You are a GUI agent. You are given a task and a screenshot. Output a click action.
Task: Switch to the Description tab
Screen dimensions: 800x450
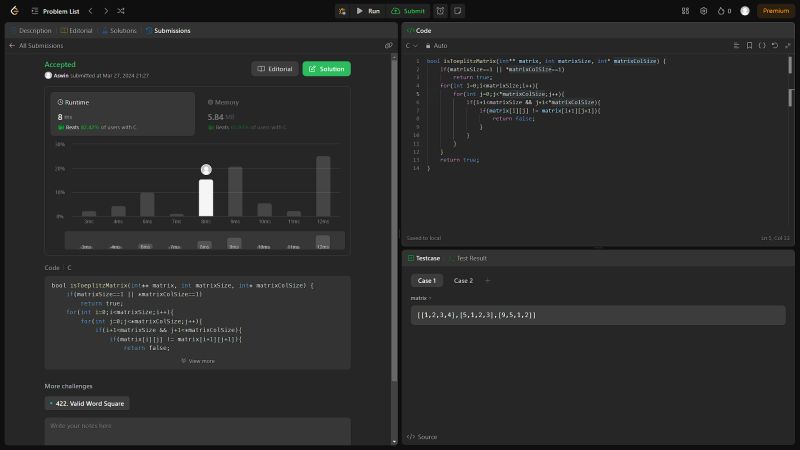(x=31, y=31)
